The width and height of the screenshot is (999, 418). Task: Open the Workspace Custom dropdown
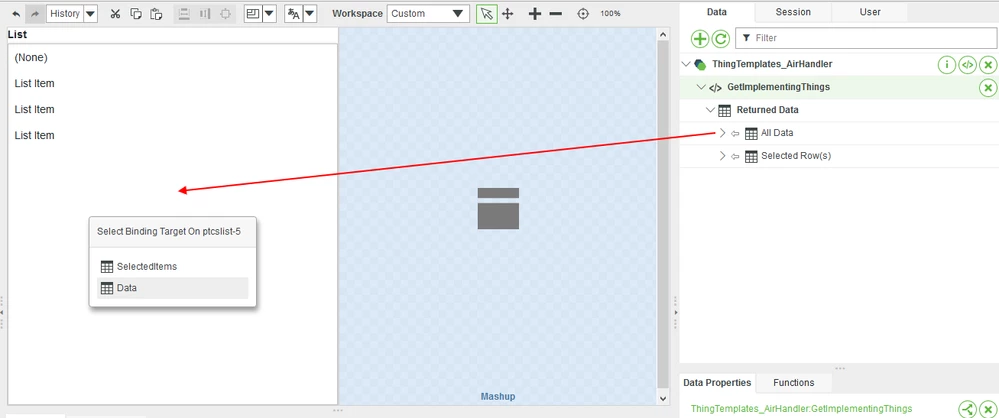pos(428,13)
